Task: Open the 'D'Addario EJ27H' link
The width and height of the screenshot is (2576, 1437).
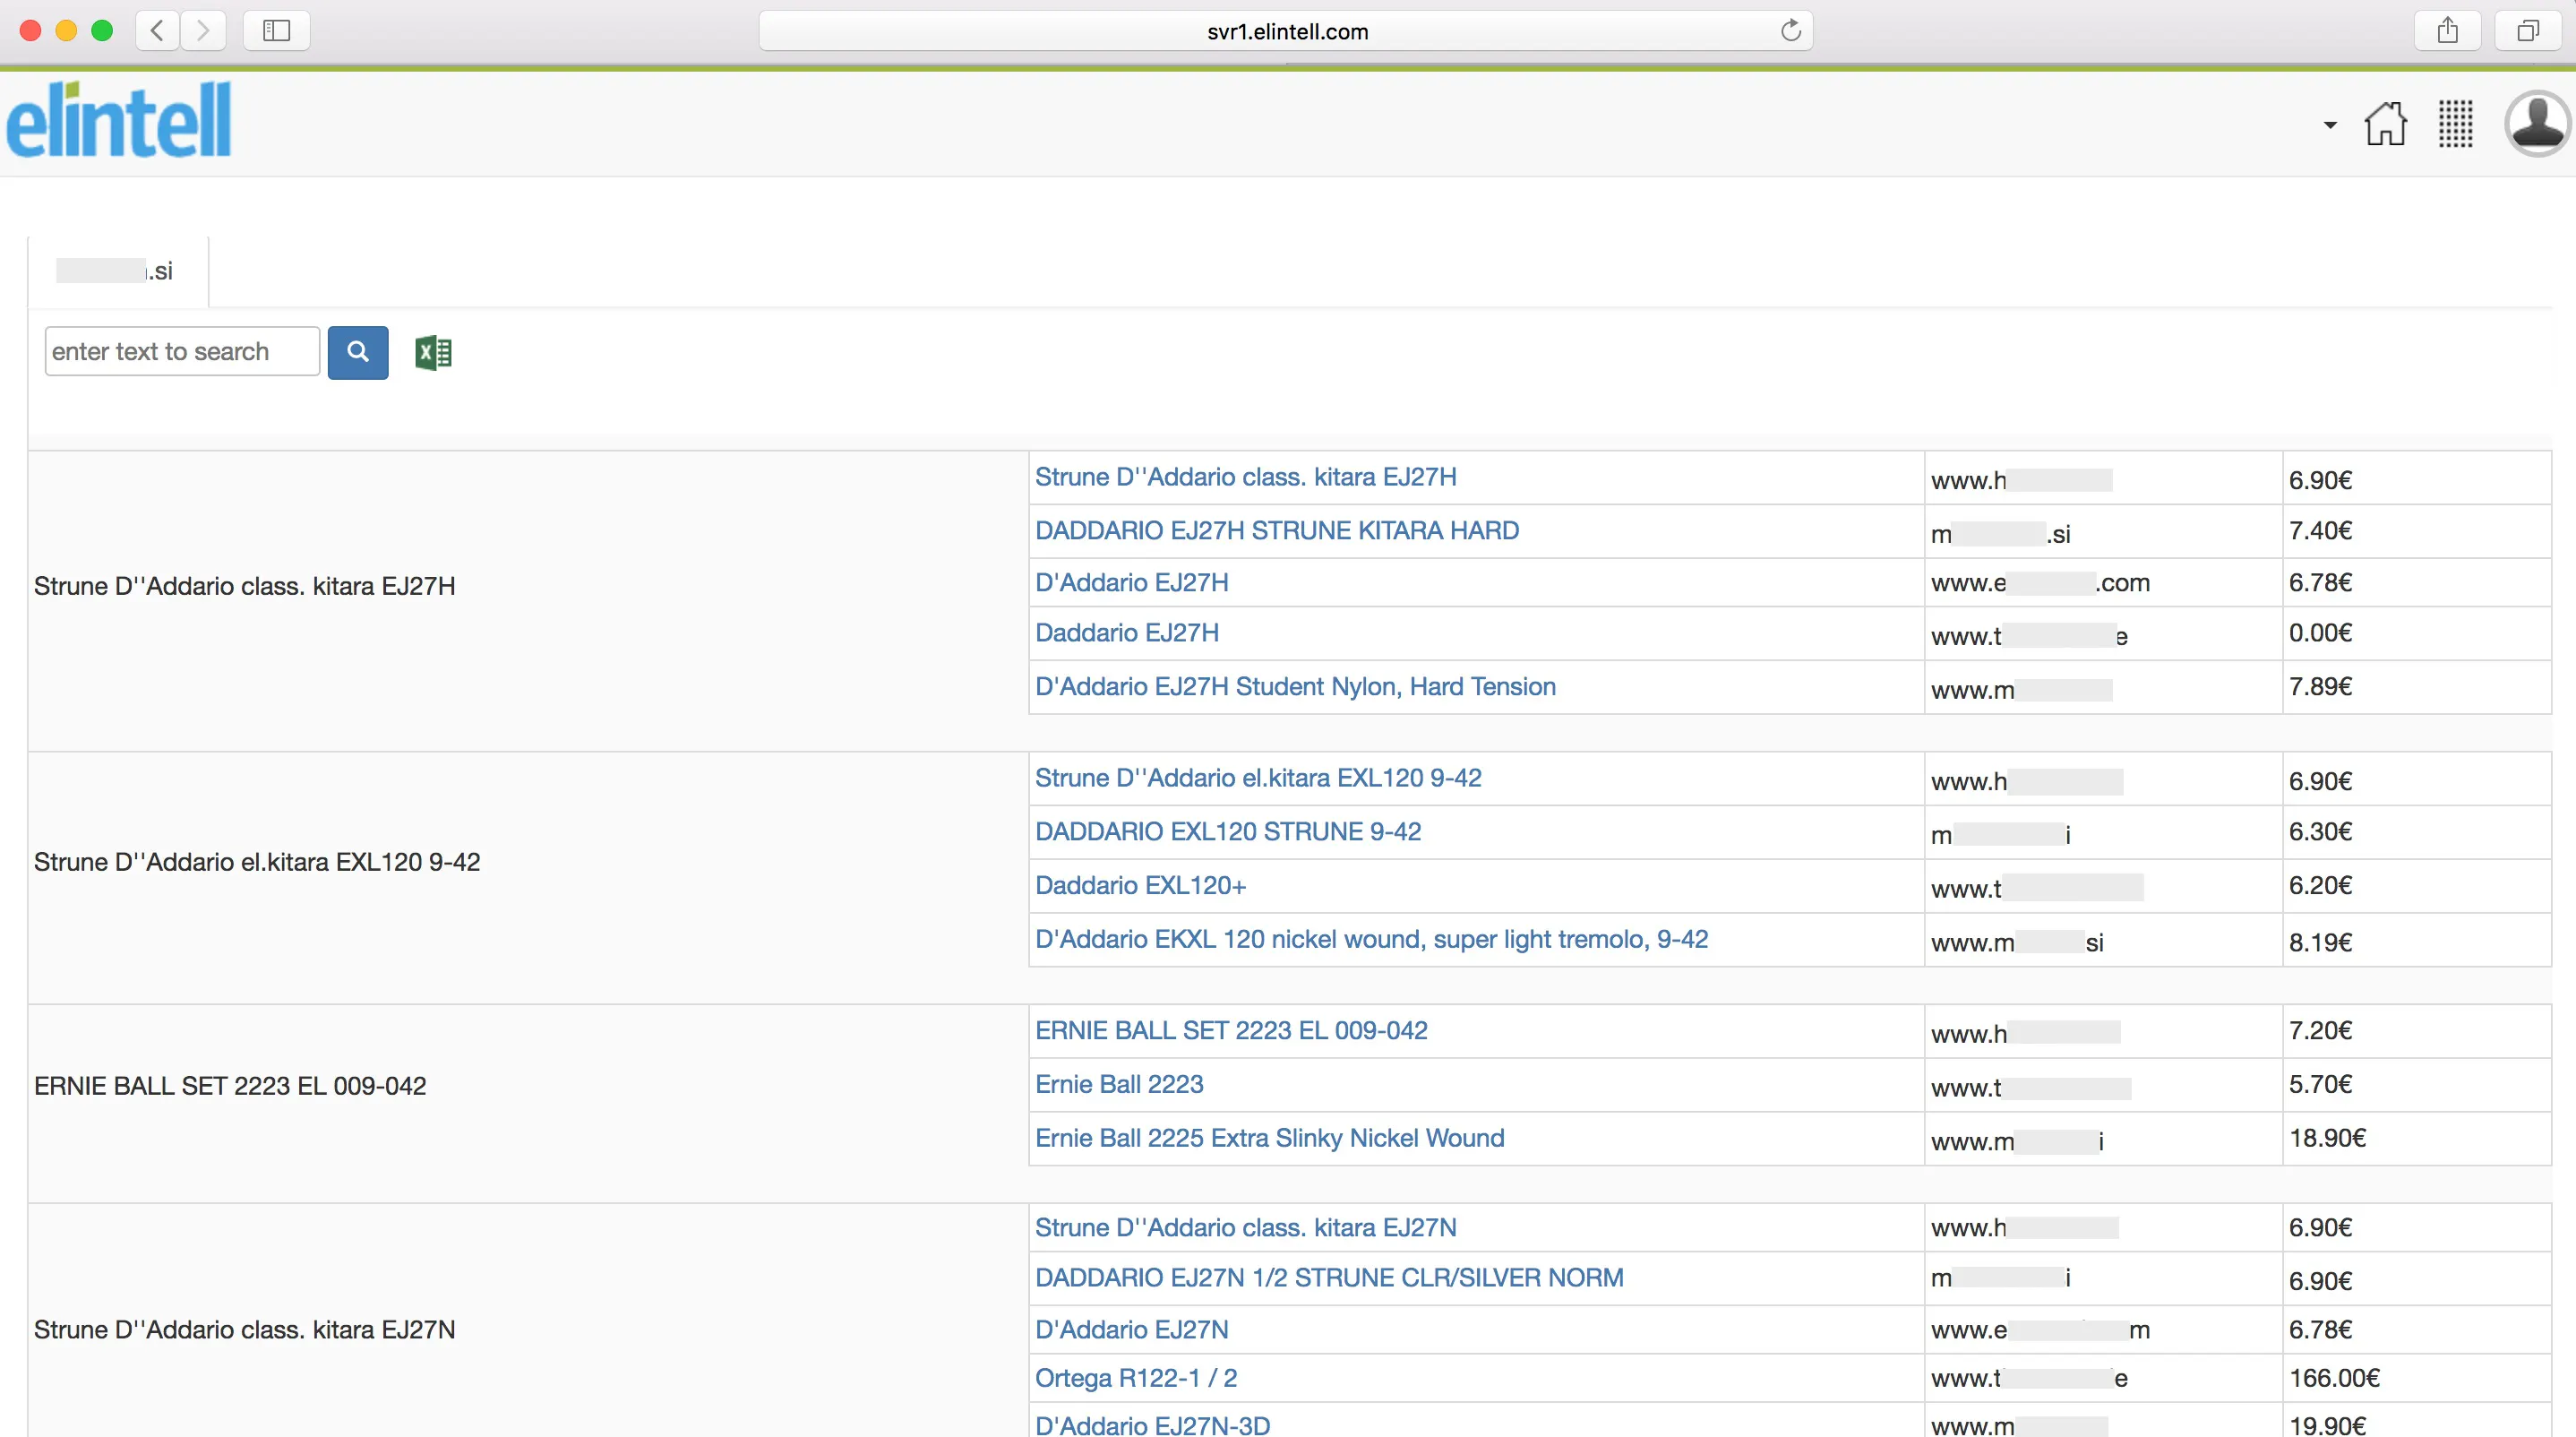Action: 1132,582
